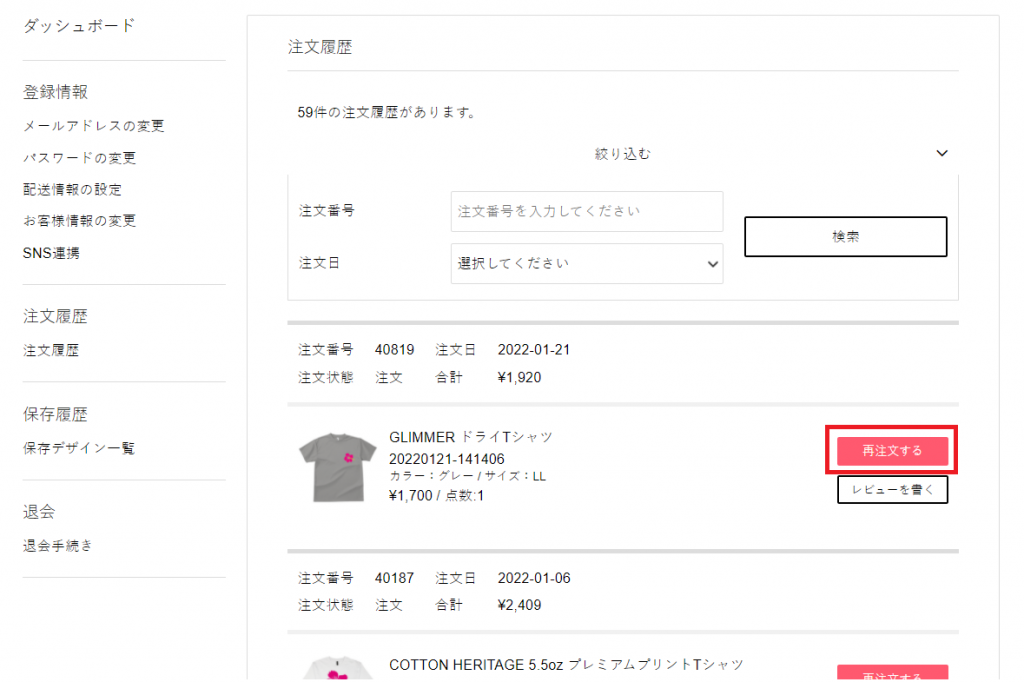Open the gray GLIMMER T-shirt thumbnail

(x=337, y=467)
